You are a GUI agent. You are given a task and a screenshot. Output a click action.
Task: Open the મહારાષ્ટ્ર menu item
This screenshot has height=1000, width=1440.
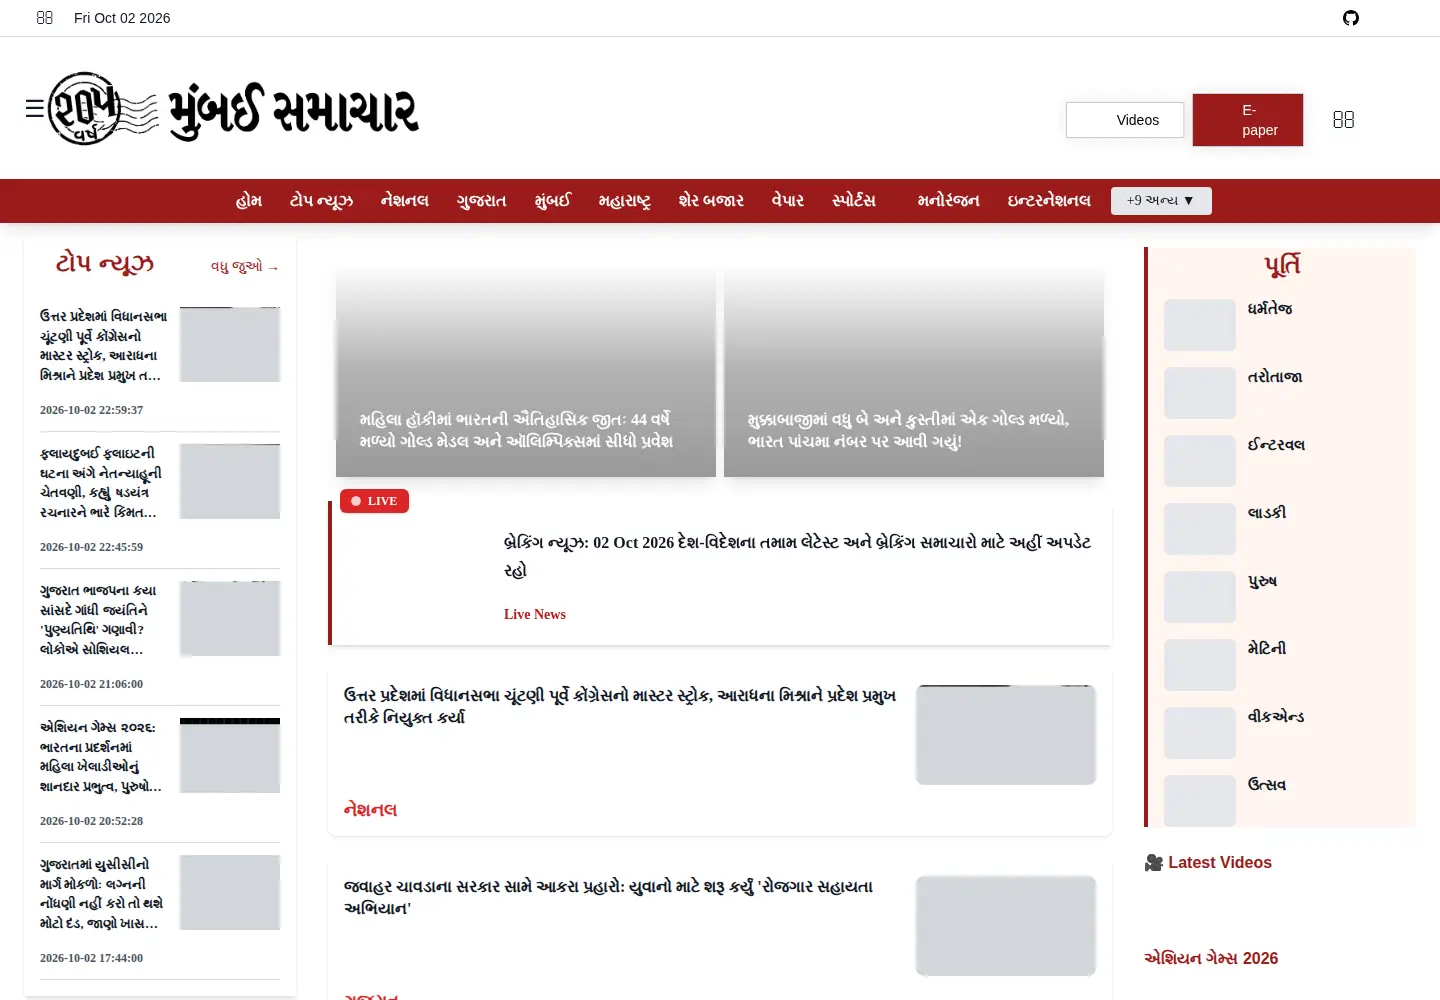coord(625,201)
